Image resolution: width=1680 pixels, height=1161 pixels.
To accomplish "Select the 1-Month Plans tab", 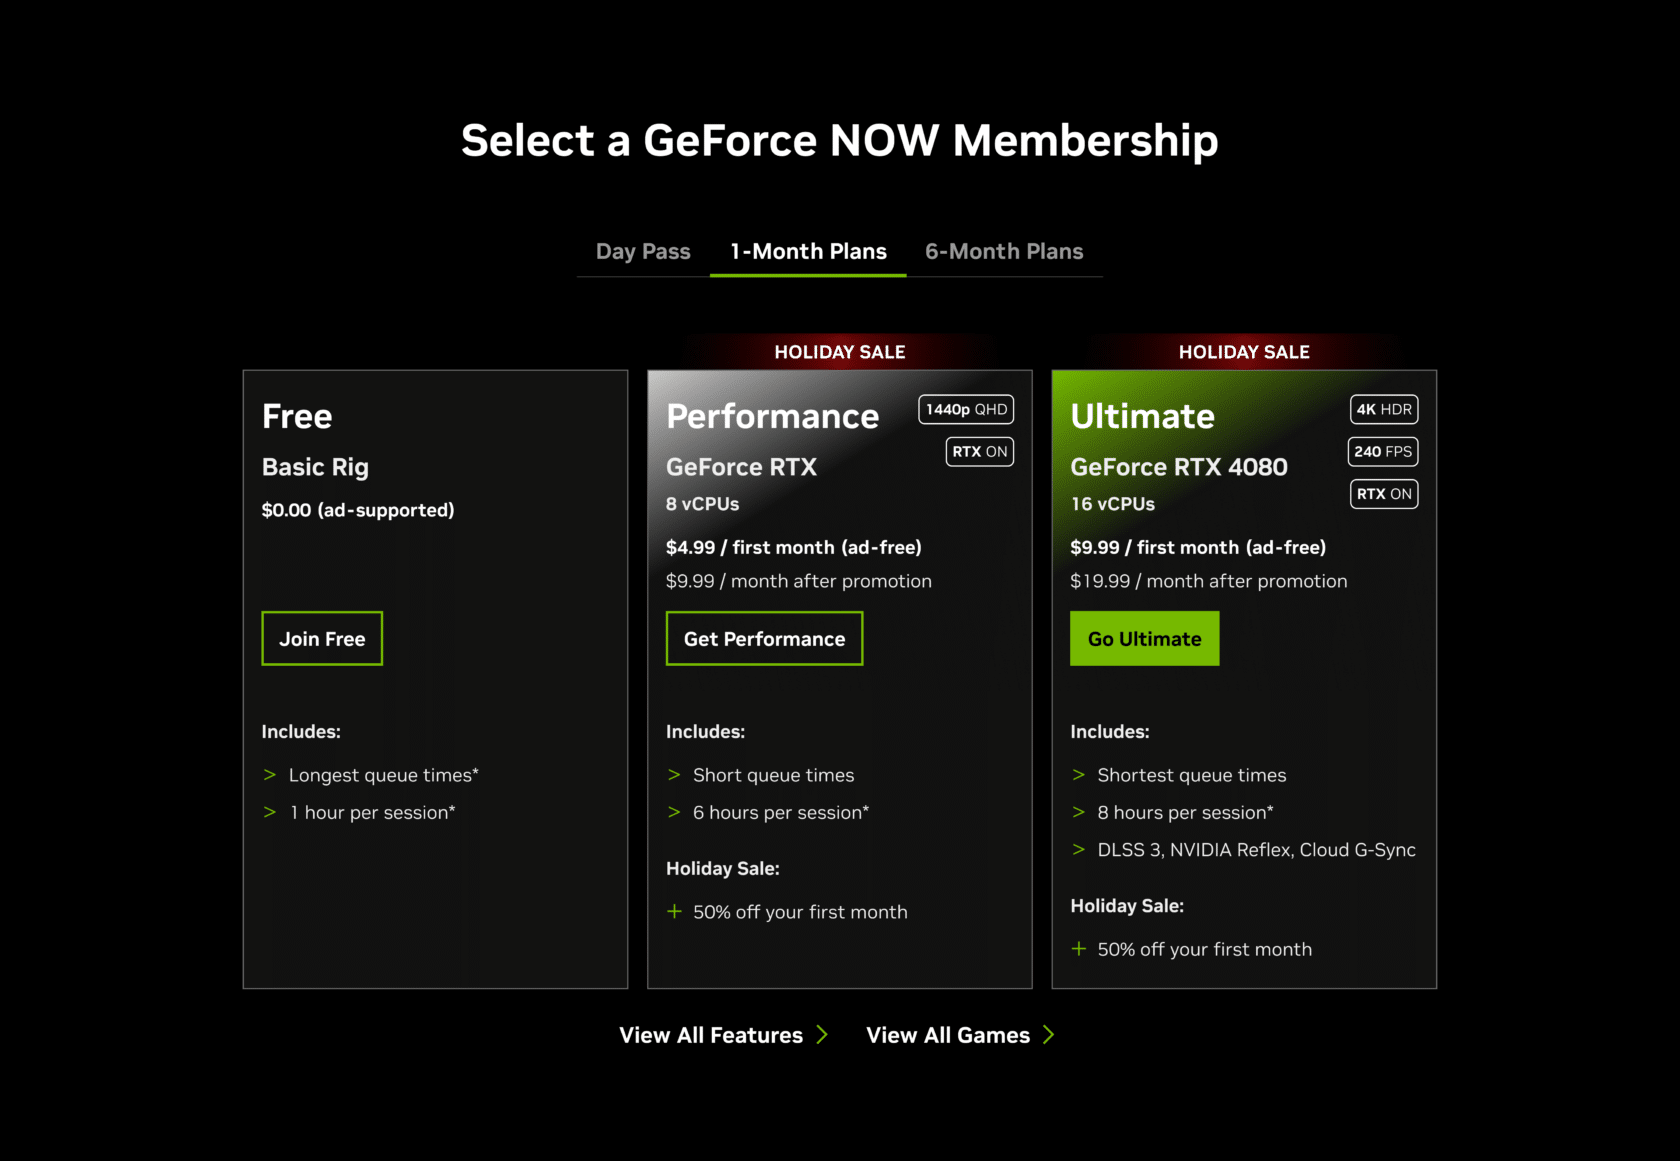I will (x=808, y=252).
